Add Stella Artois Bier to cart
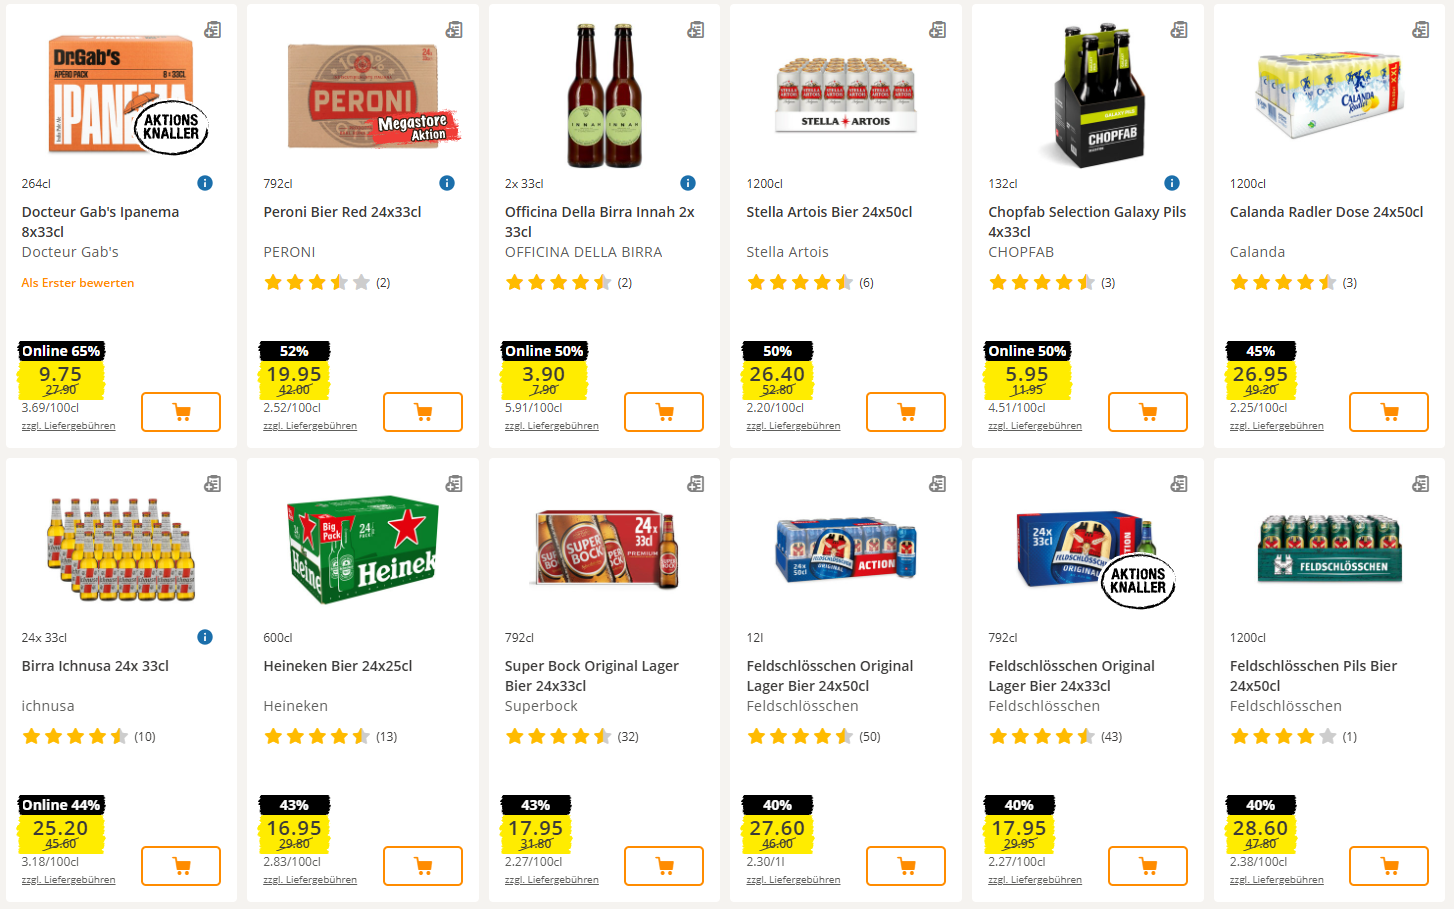Screen dimensions: 1454x909 point(906,412)
